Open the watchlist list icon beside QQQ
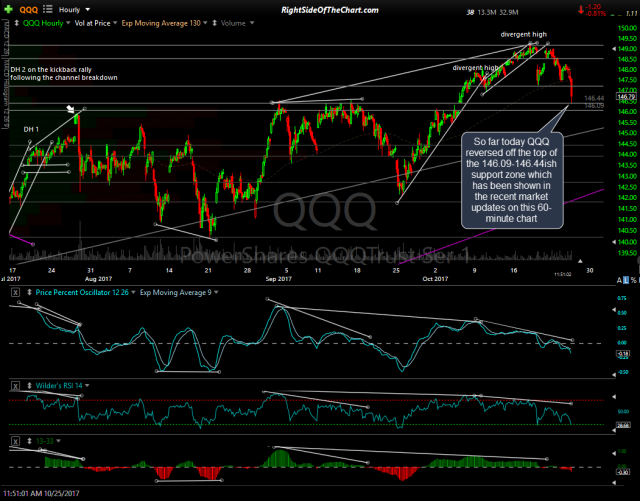Image resolution: width=640 pixels, height=501 pixels. click(x=47, y=9)
